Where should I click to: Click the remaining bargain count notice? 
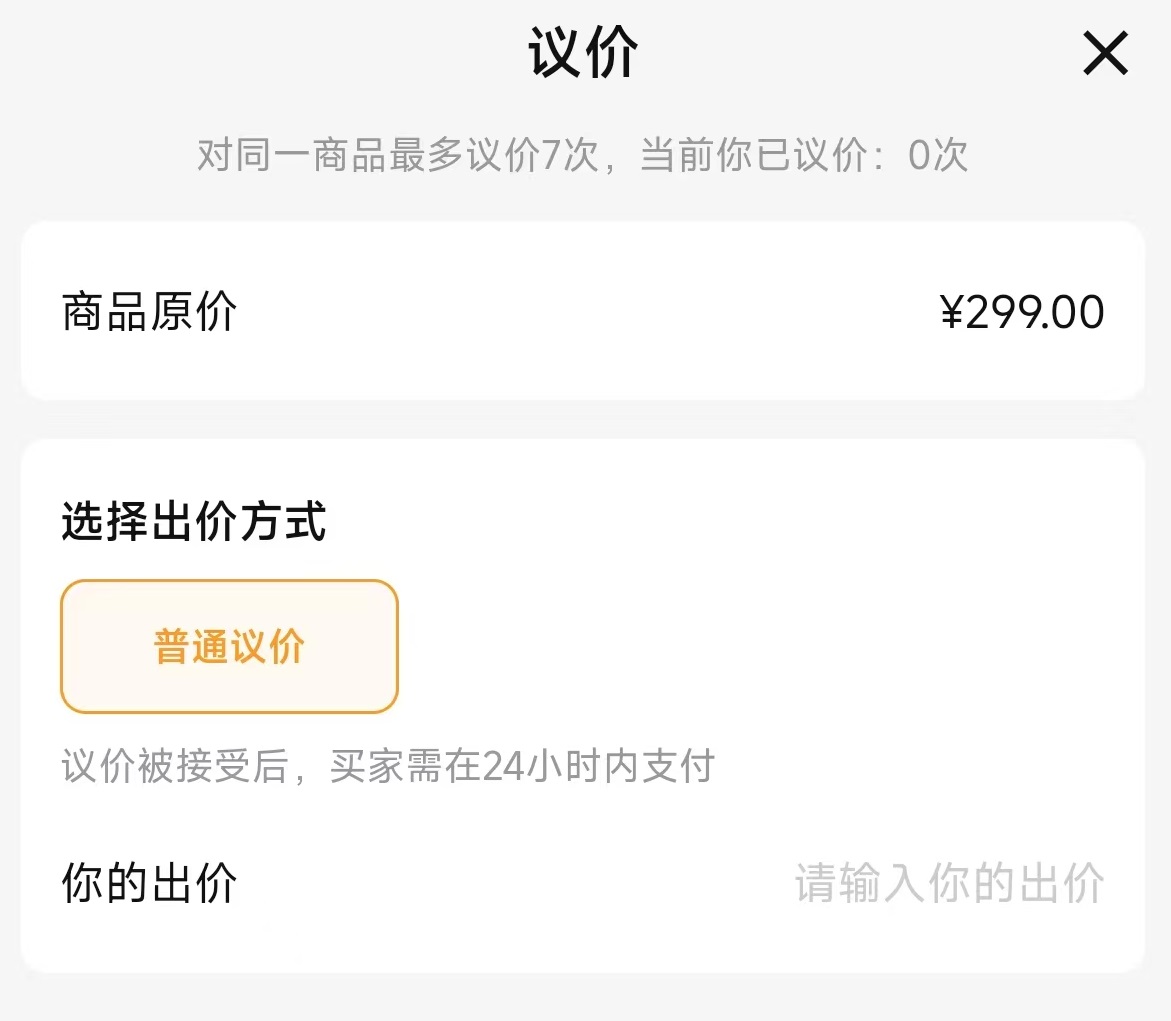coord(585,155)
